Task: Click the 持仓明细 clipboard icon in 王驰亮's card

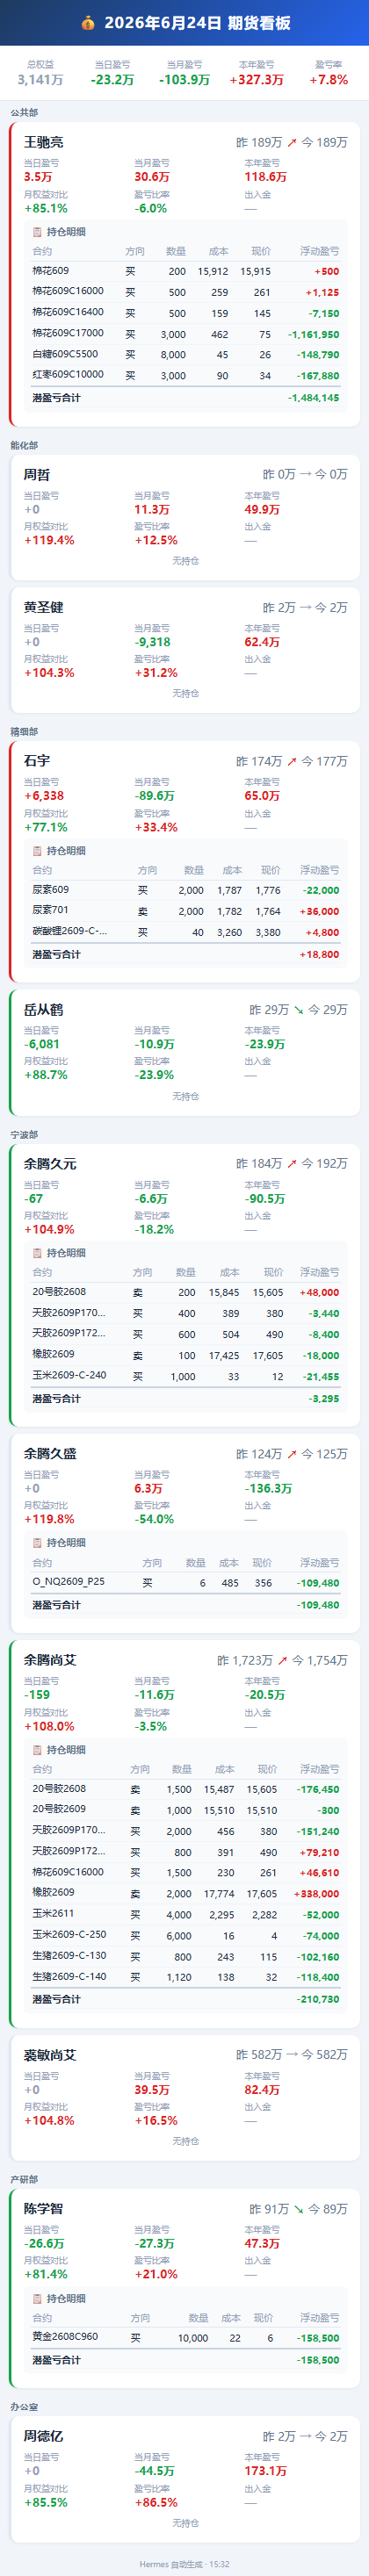Action: 38,232
